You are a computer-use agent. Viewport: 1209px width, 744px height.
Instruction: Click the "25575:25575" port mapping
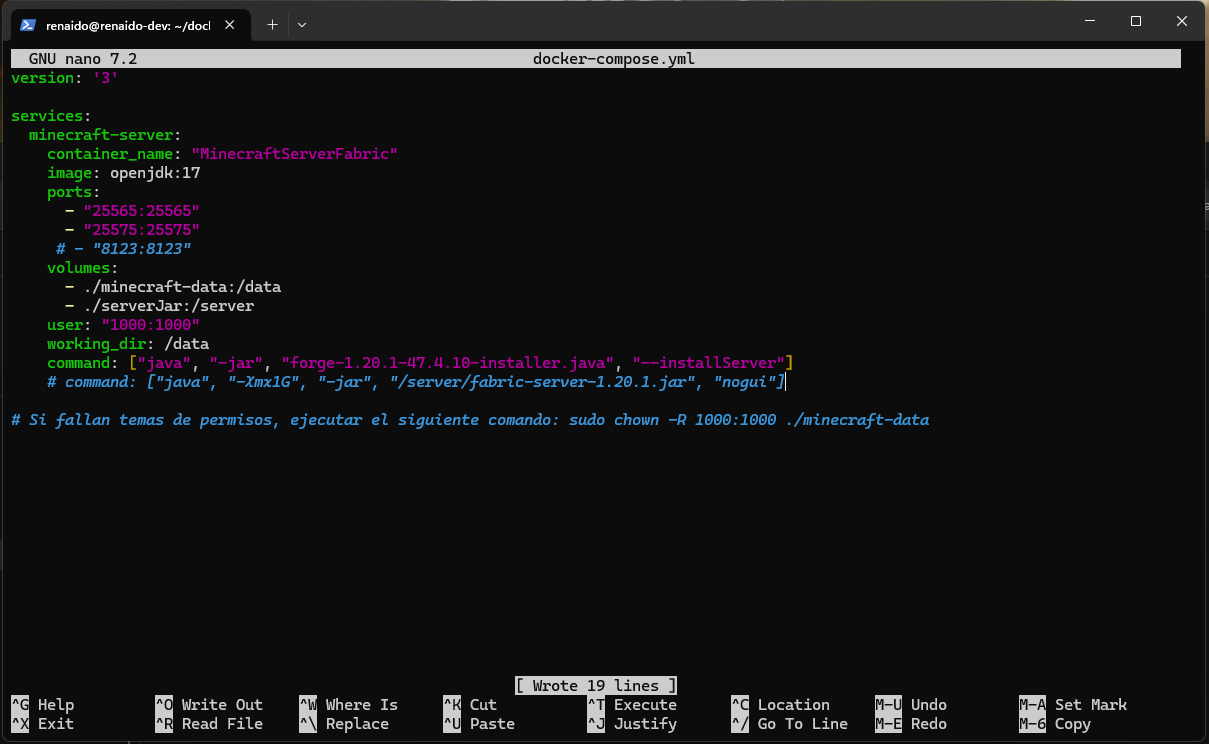[x=142, y=230]
